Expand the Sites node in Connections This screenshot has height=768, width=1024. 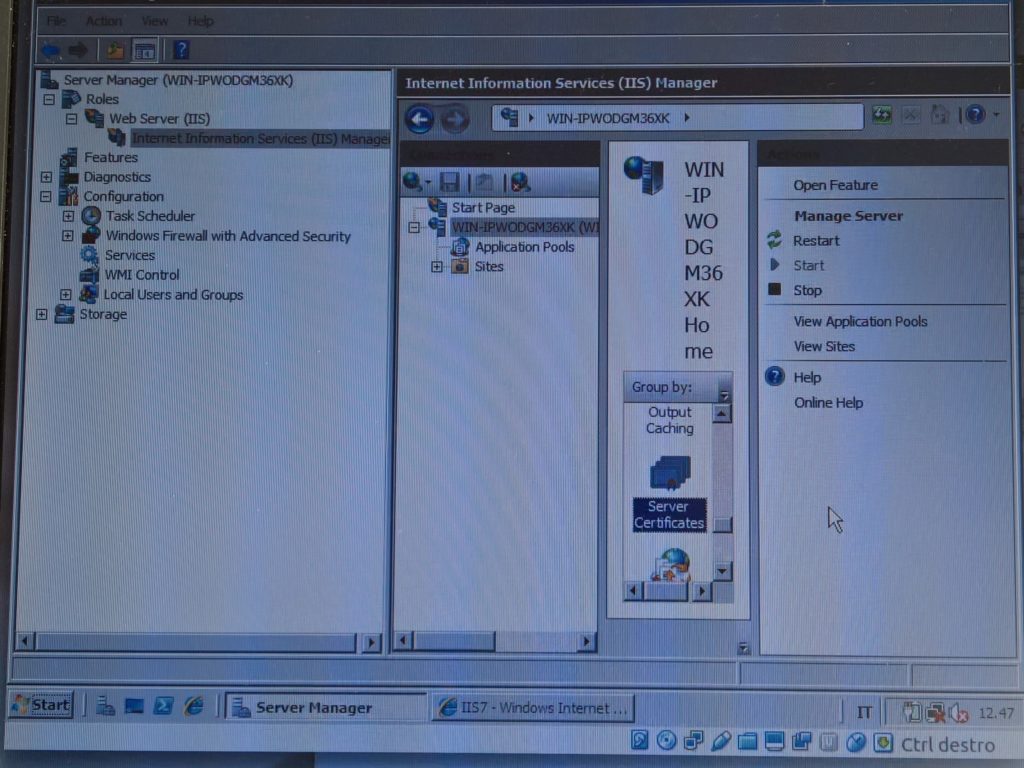pyautogui.click(x=437, y=266)
